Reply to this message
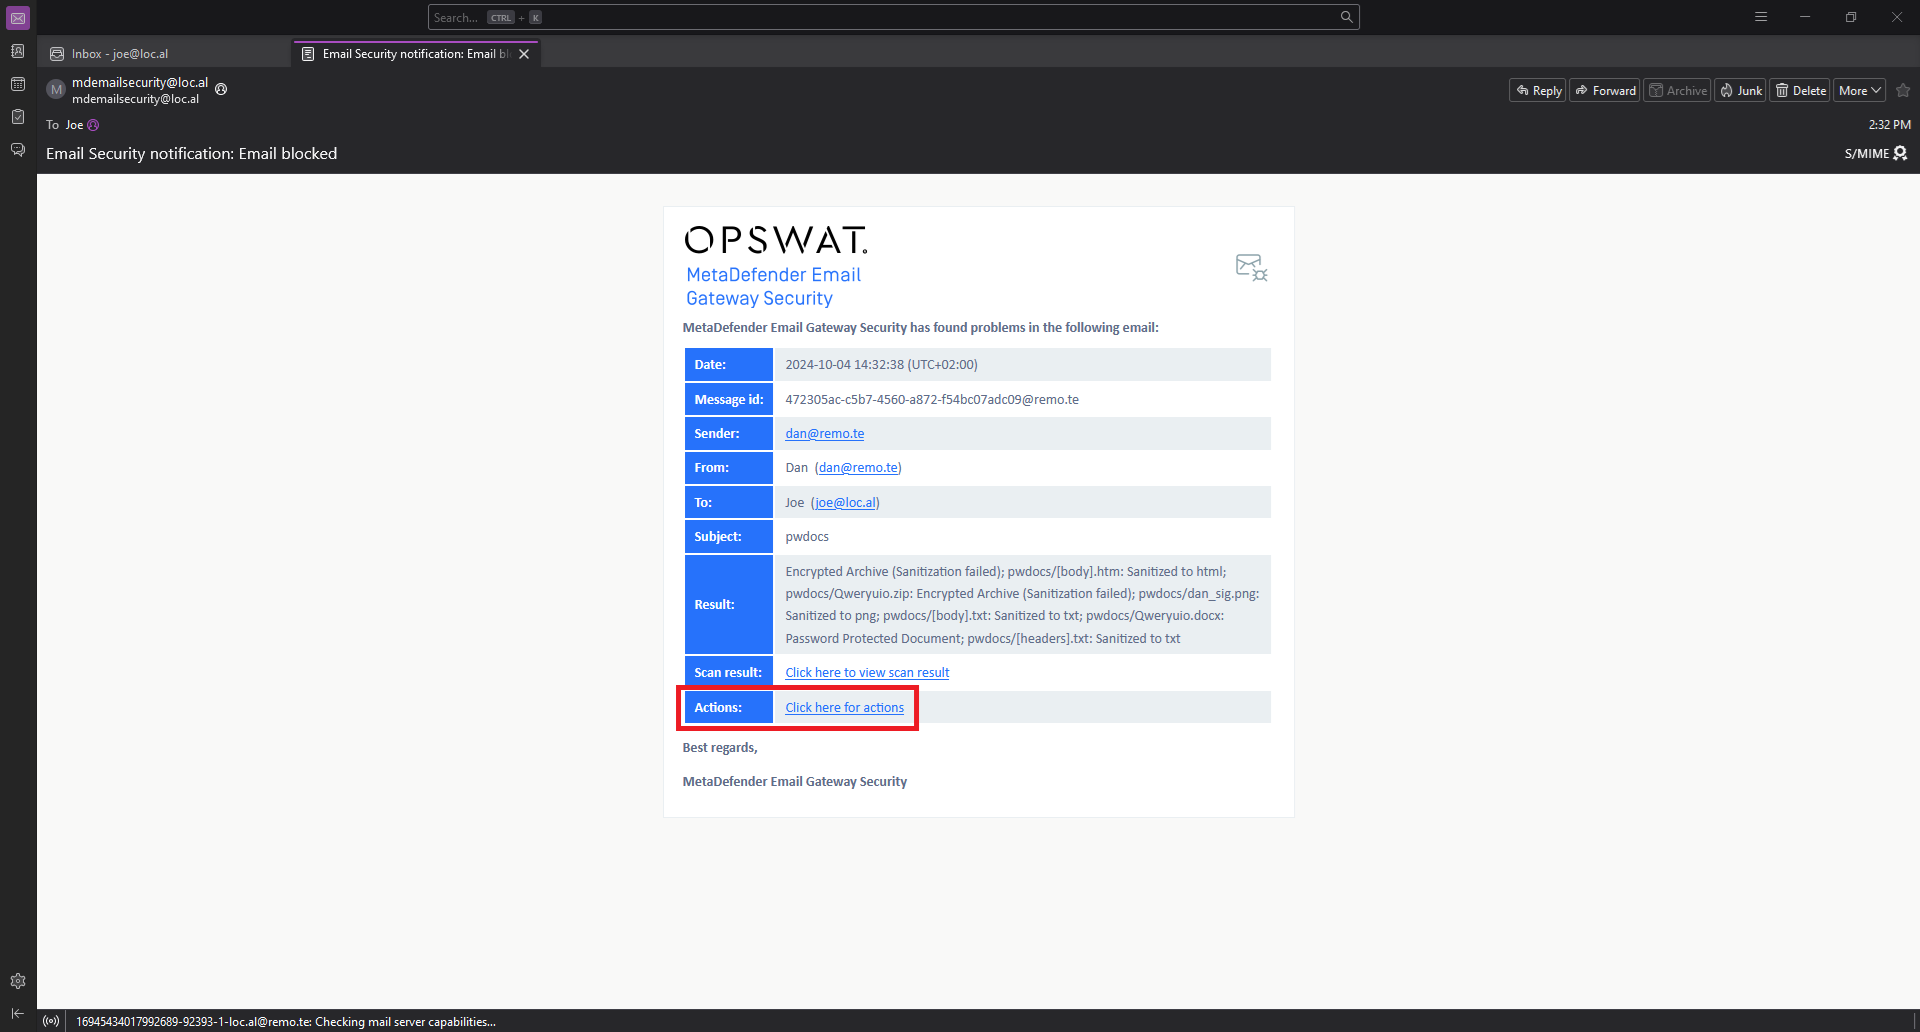The height and width of the screenshot is (1032, 1920). [x=1538, y=90]
